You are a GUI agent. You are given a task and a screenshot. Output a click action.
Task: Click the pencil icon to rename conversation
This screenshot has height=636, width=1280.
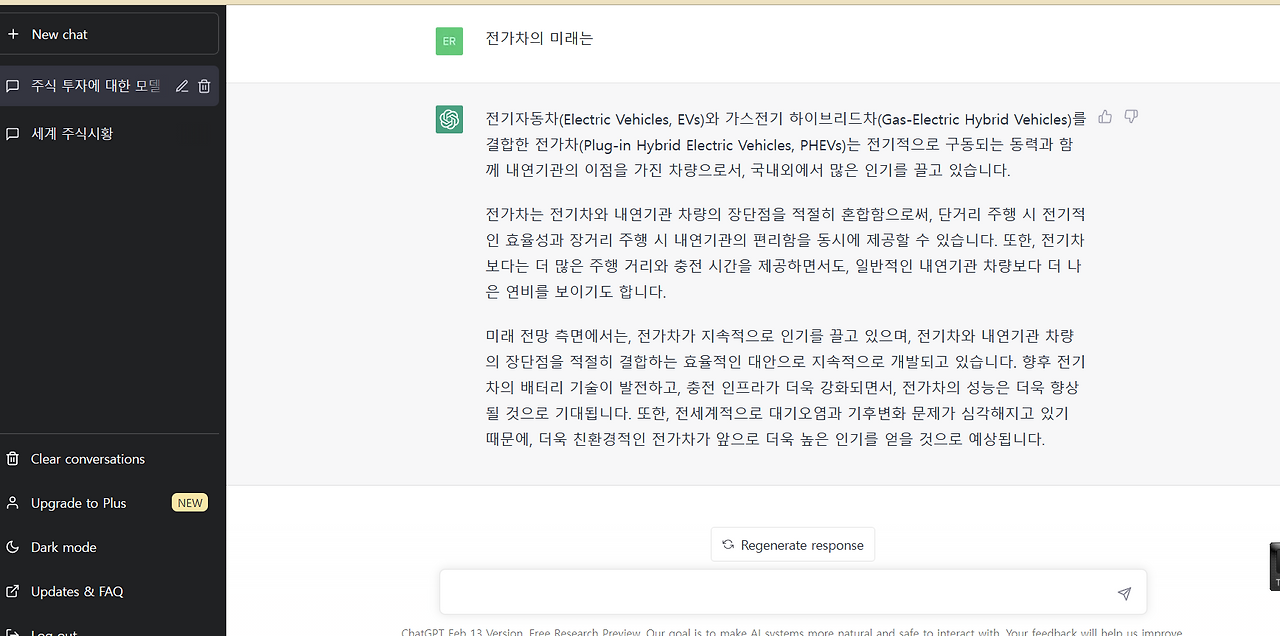pyautogui.click(x=181, y=86)
